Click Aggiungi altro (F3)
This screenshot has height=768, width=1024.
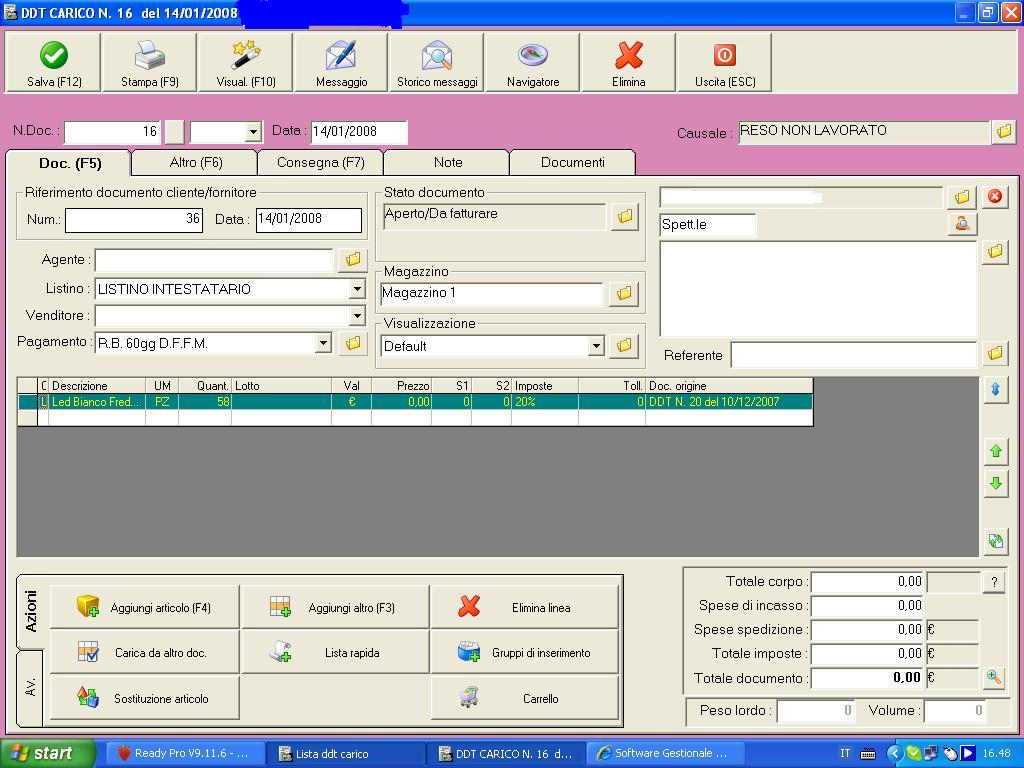pos(336,607)
